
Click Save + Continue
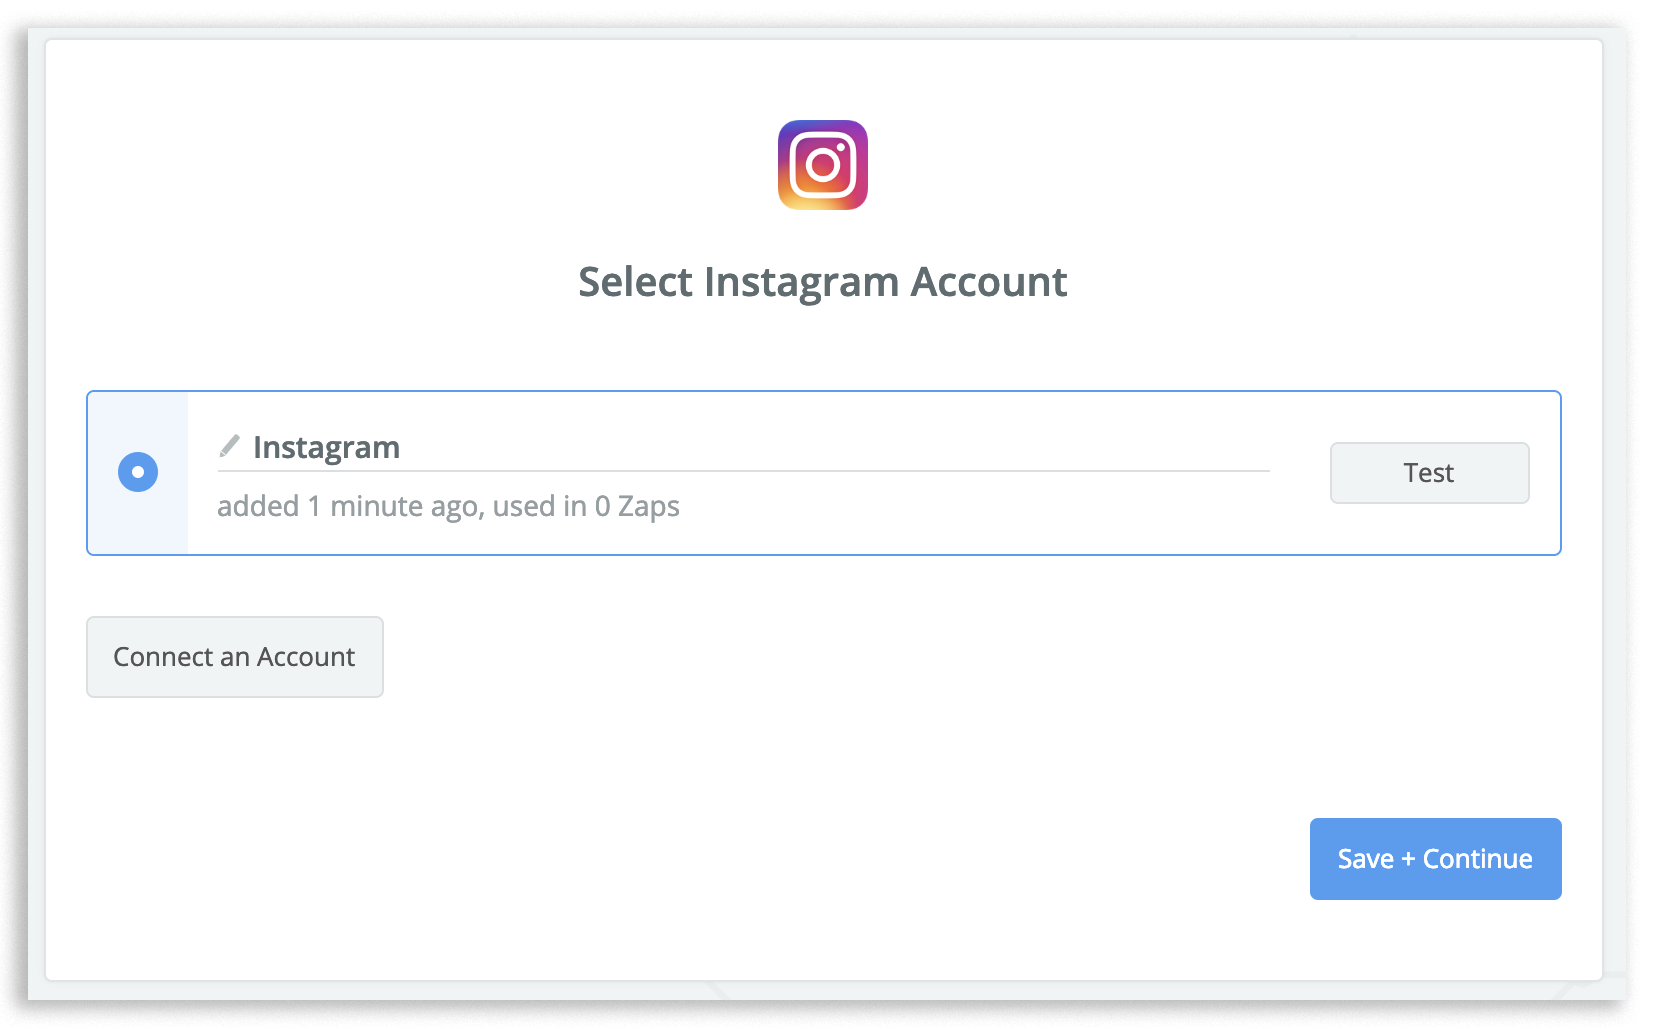pyautogui.click(x=1435, y=859)
